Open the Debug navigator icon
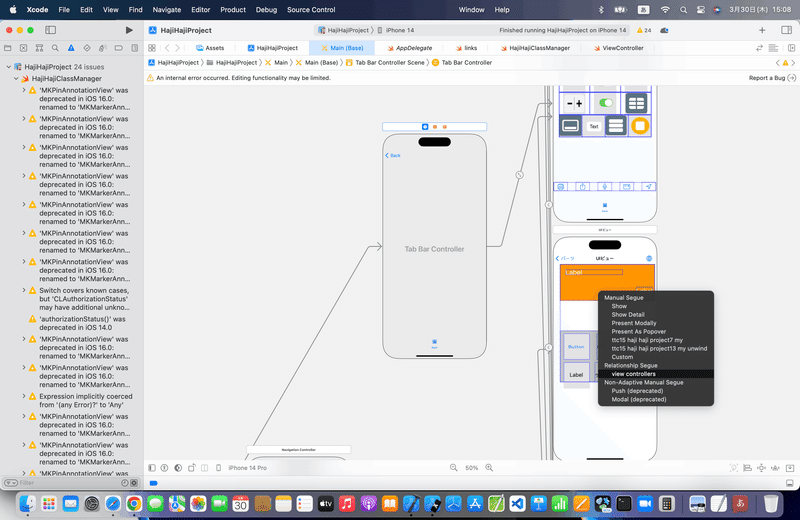800x520 pixels. 103,48
